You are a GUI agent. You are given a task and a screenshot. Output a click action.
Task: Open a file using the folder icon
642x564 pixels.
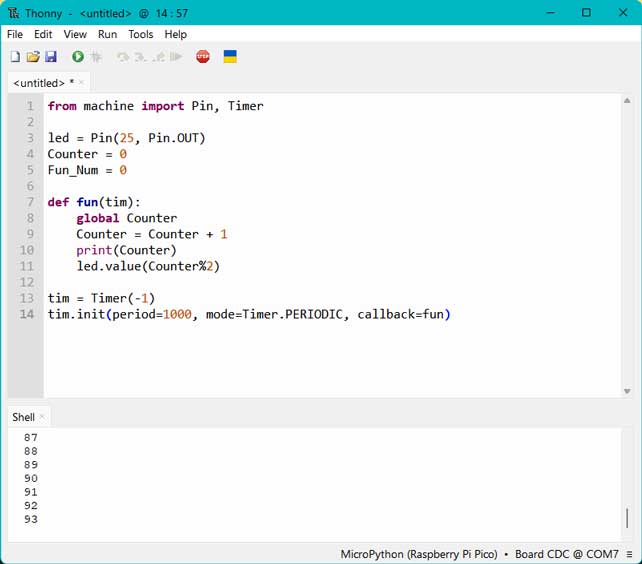33,57
